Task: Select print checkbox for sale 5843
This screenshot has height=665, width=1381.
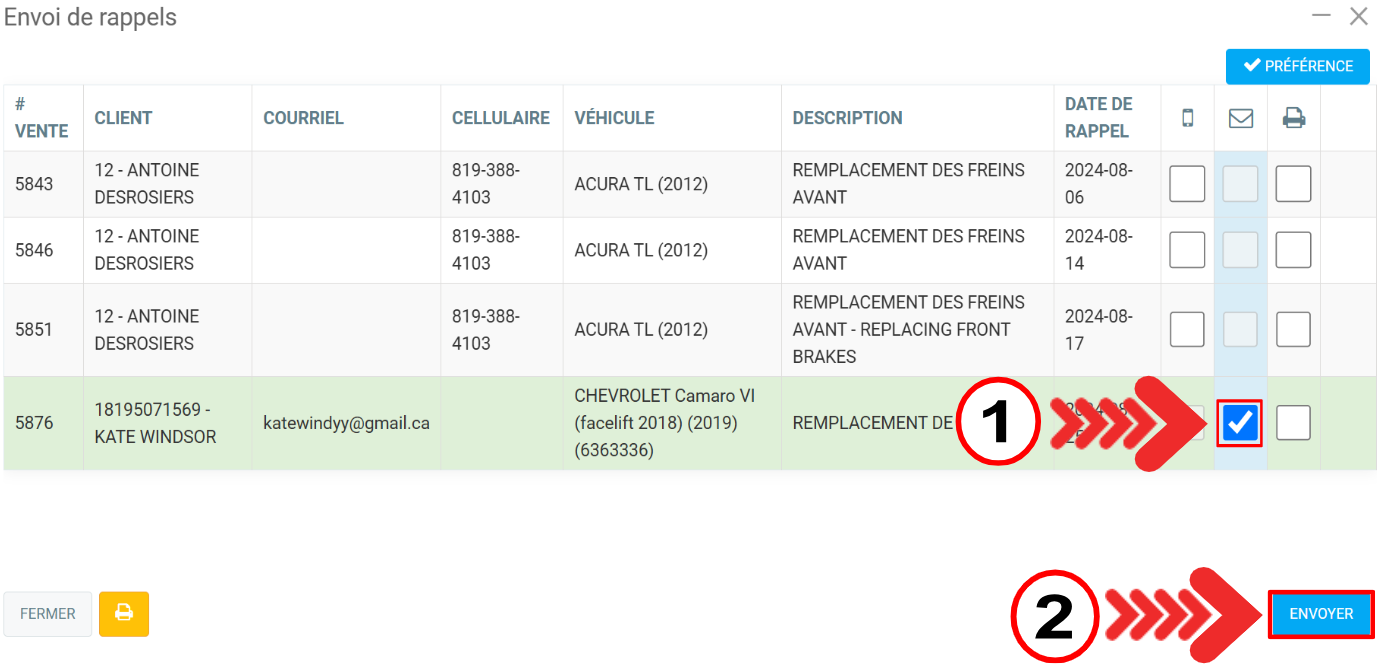Action: 1293,184
